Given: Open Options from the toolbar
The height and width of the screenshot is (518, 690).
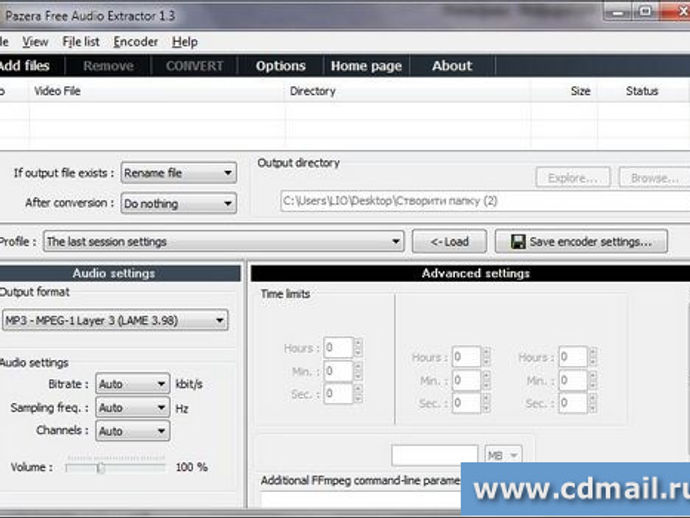Looking at the screenshot, I should pyautogui.click(x=280, y=66).
